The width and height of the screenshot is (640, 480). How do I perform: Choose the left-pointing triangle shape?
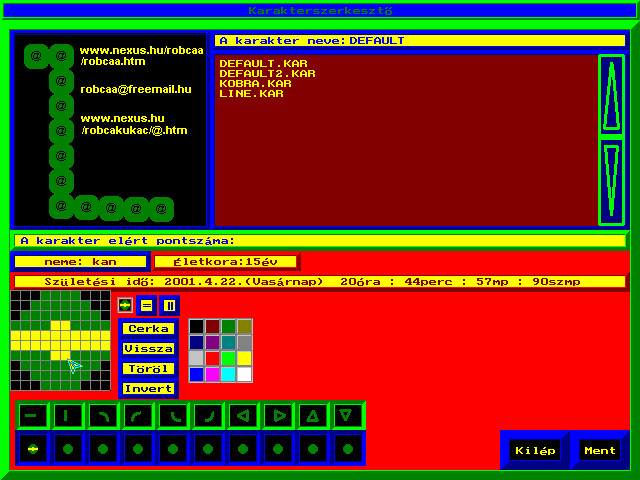[243, 415]
